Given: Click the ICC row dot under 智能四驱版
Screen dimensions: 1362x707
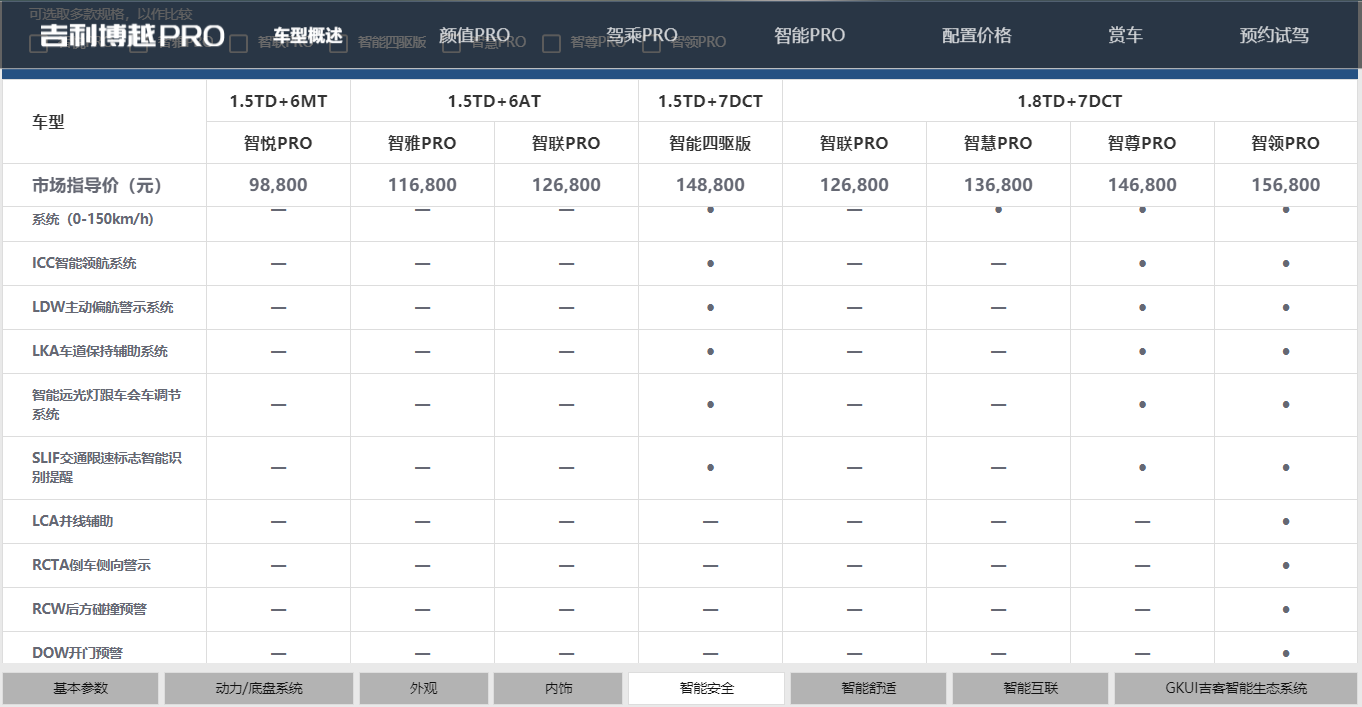Looking at the screenshot, I should pos(710,264).
